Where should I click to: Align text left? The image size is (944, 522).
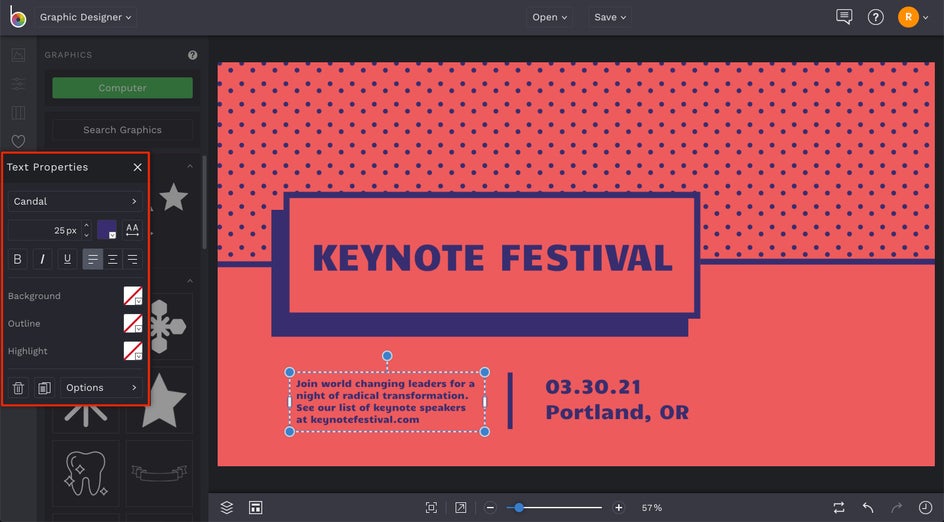pos(92,259)
